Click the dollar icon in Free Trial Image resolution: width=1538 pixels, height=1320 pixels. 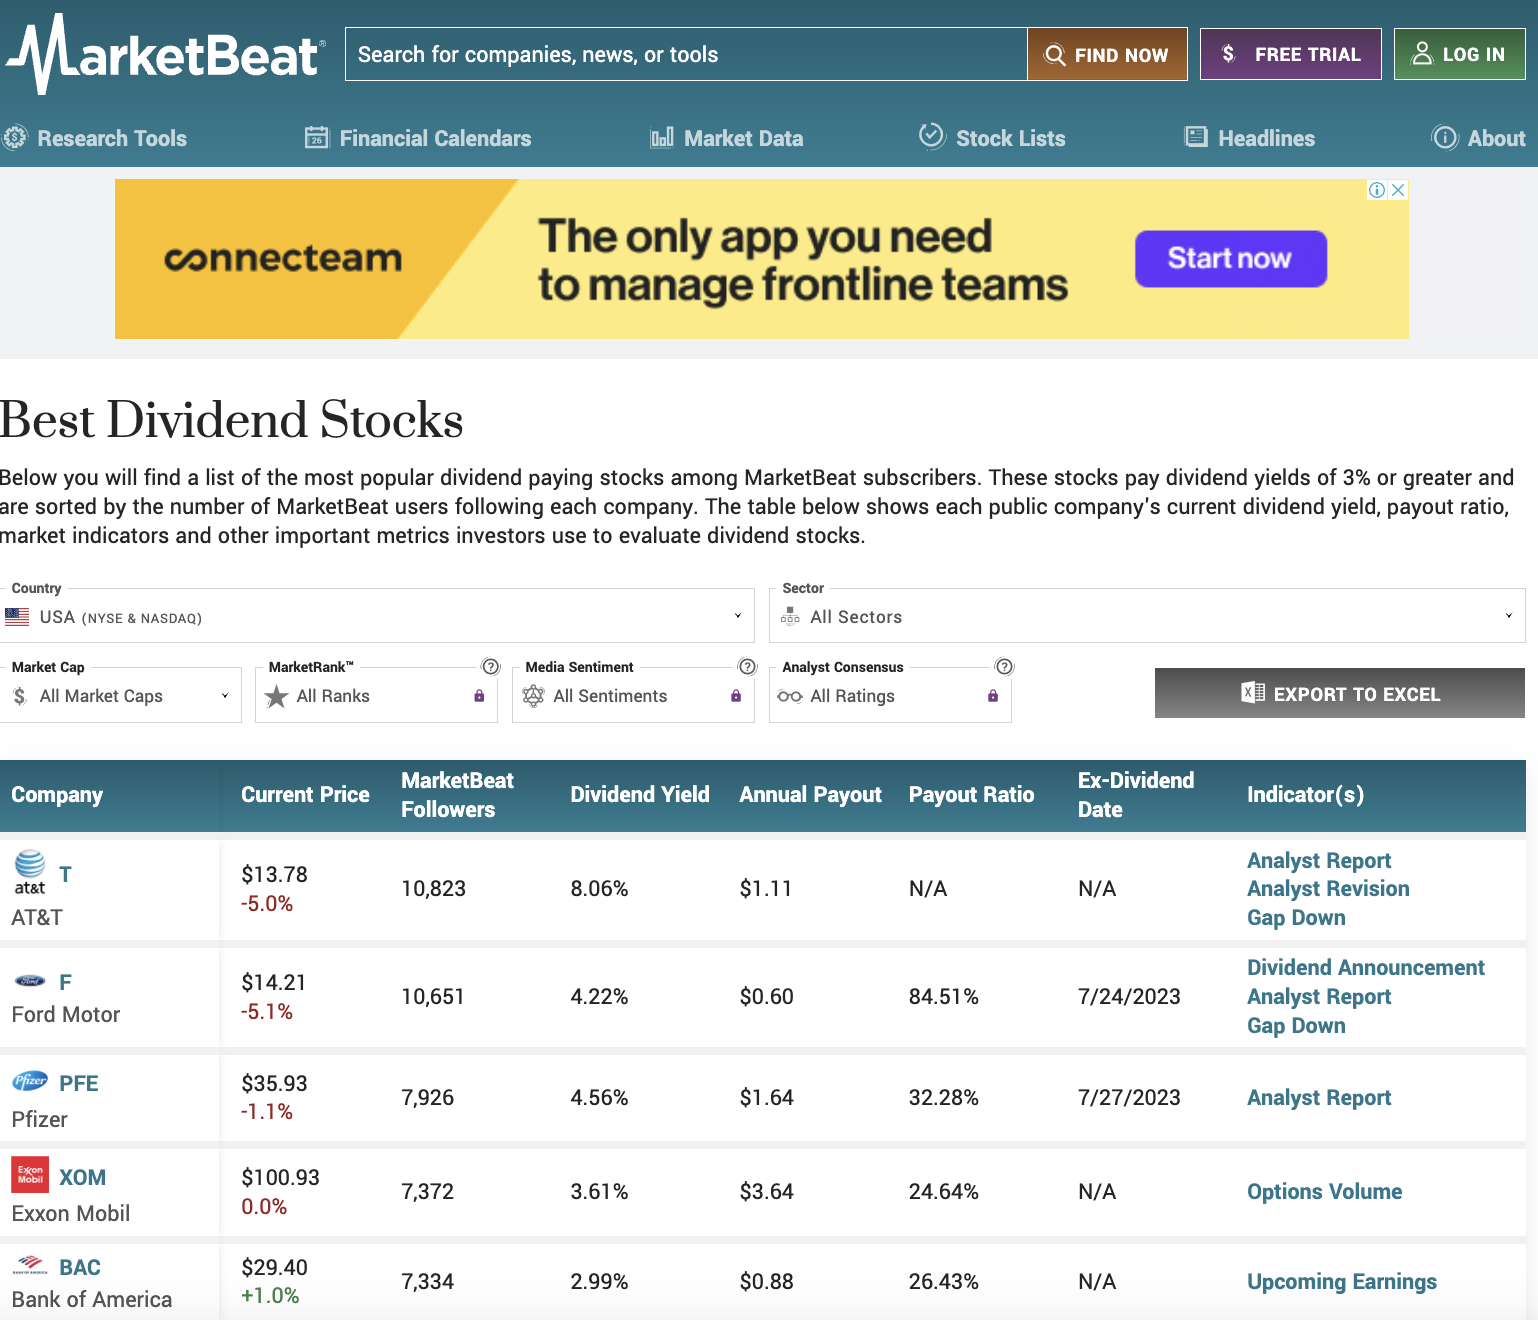1228,54
